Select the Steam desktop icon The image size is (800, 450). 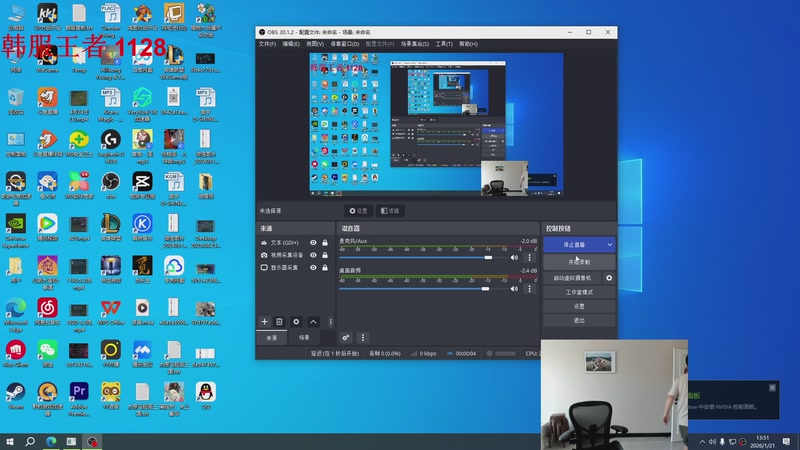(x=15, y=395)
